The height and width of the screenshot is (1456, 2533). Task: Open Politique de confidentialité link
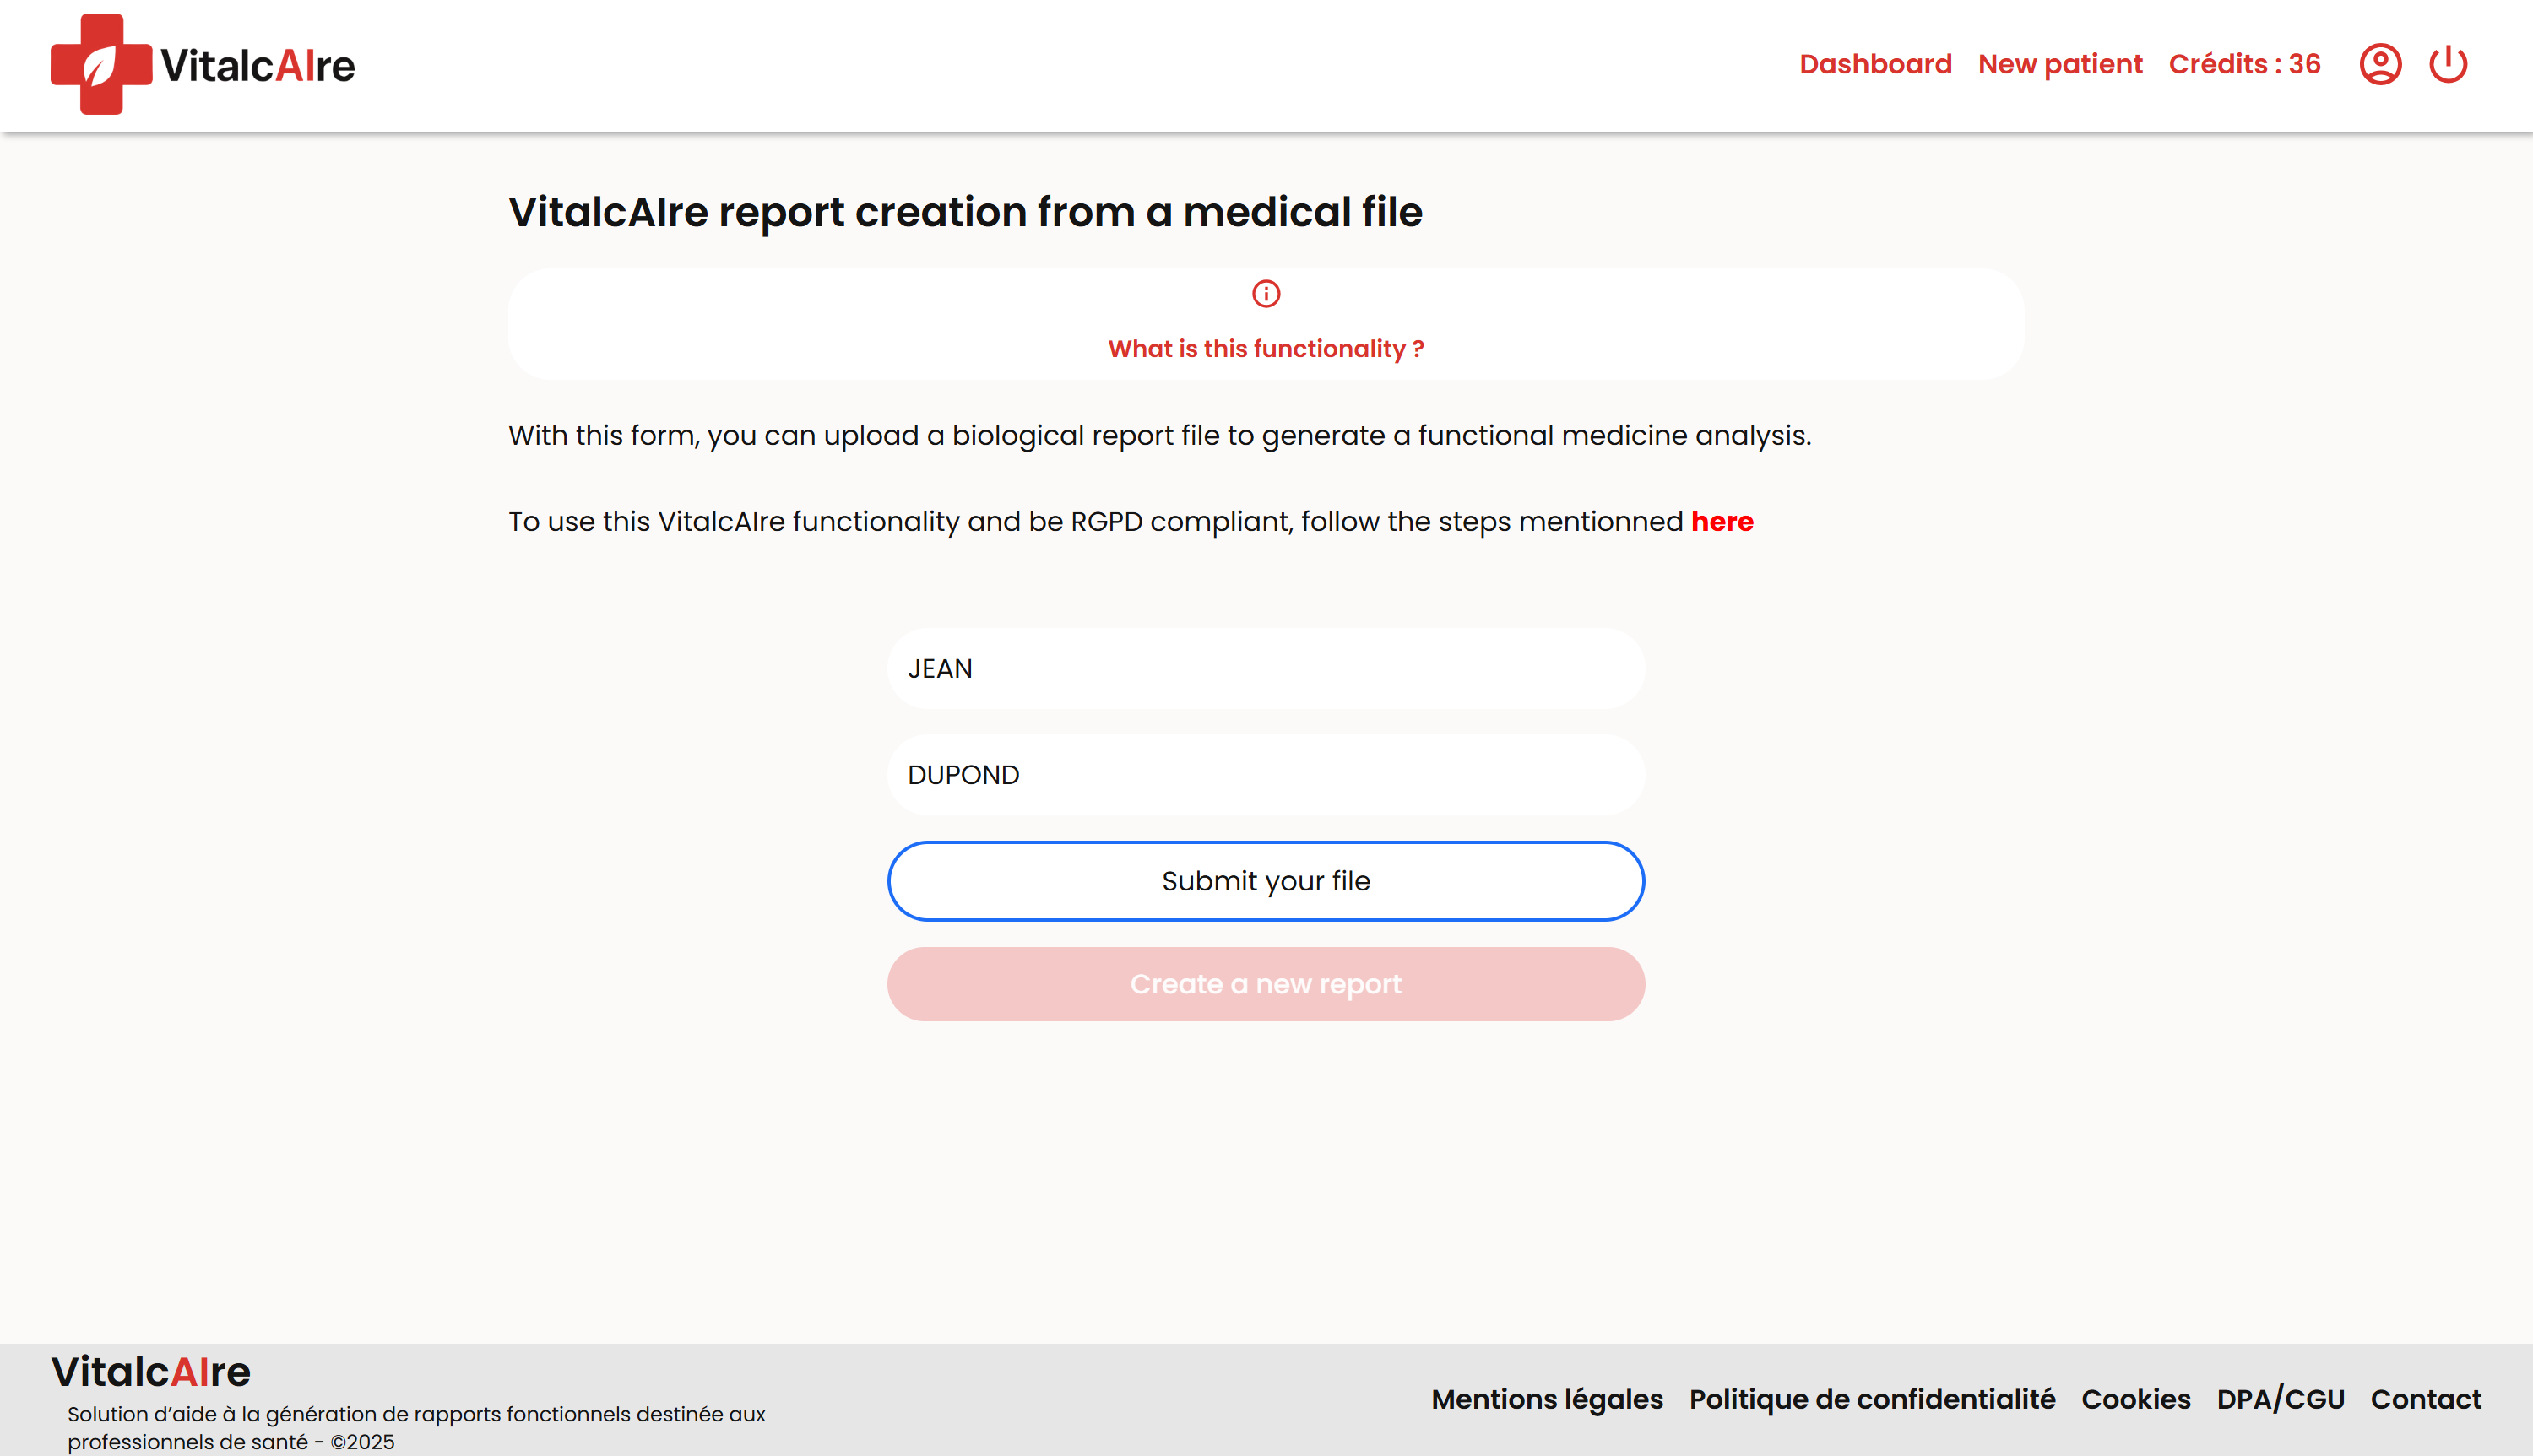click(x=1871, y=1399)
